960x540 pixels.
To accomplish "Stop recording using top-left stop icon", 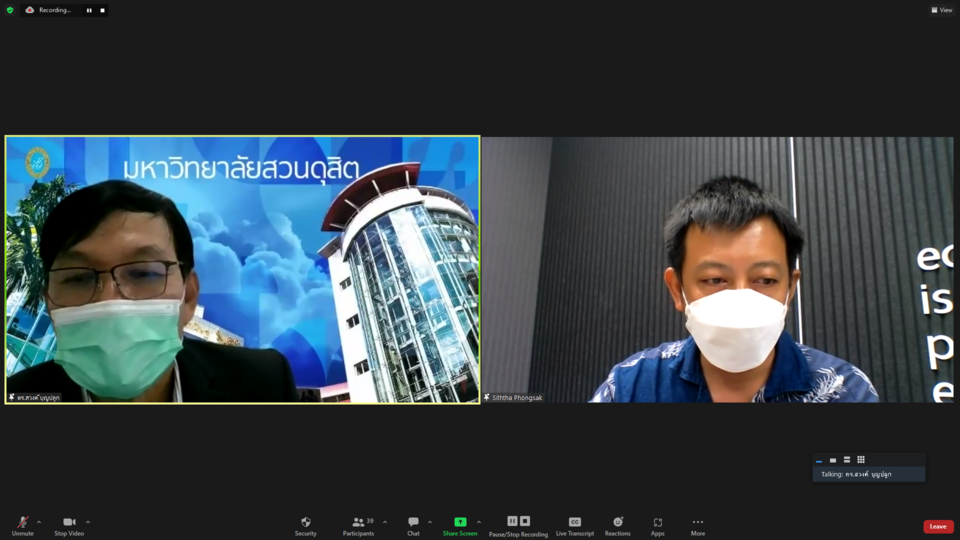I will [x=102, y=10].
